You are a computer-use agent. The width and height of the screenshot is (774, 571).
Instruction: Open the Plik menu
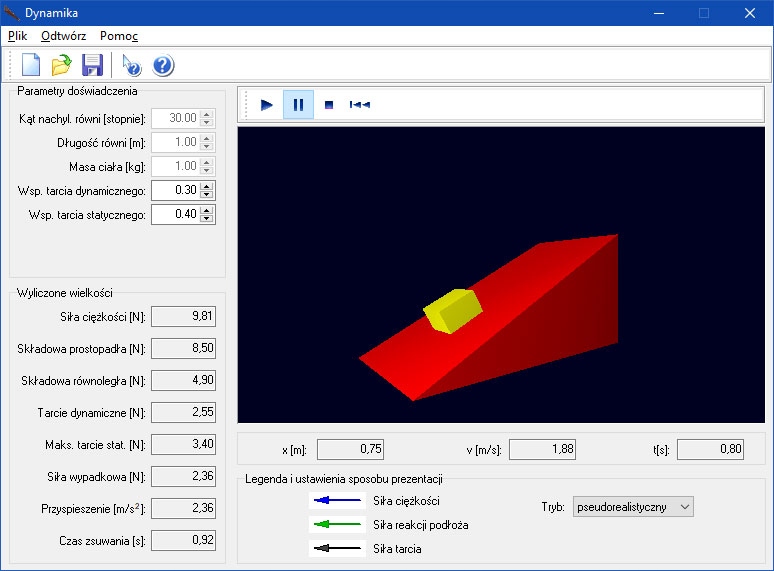pos(18,35)
